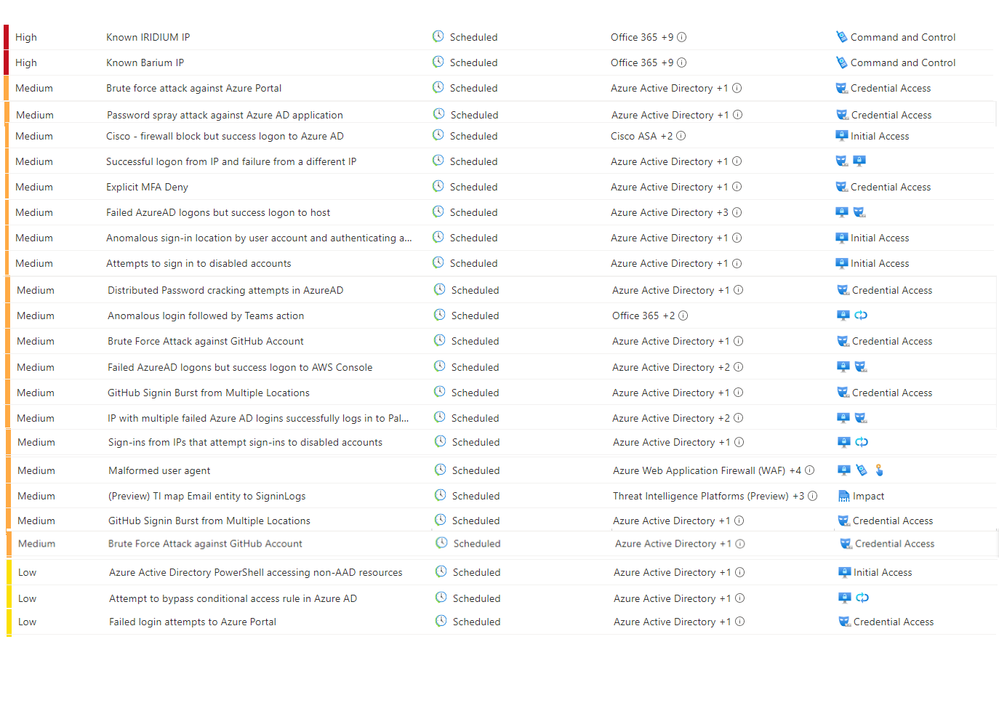Click the Initial Access icon in the Cisco firewall block row
999x727 pixels.
(x=842, y=136)
